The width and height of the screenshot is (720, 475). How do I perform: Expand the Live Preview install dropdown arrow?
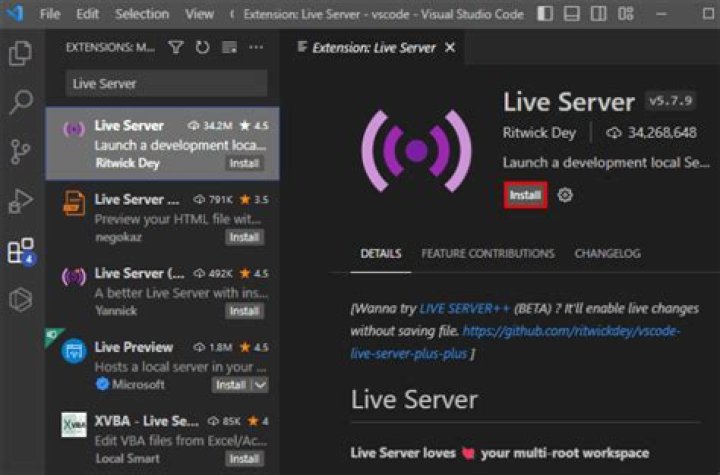point(260,385)
